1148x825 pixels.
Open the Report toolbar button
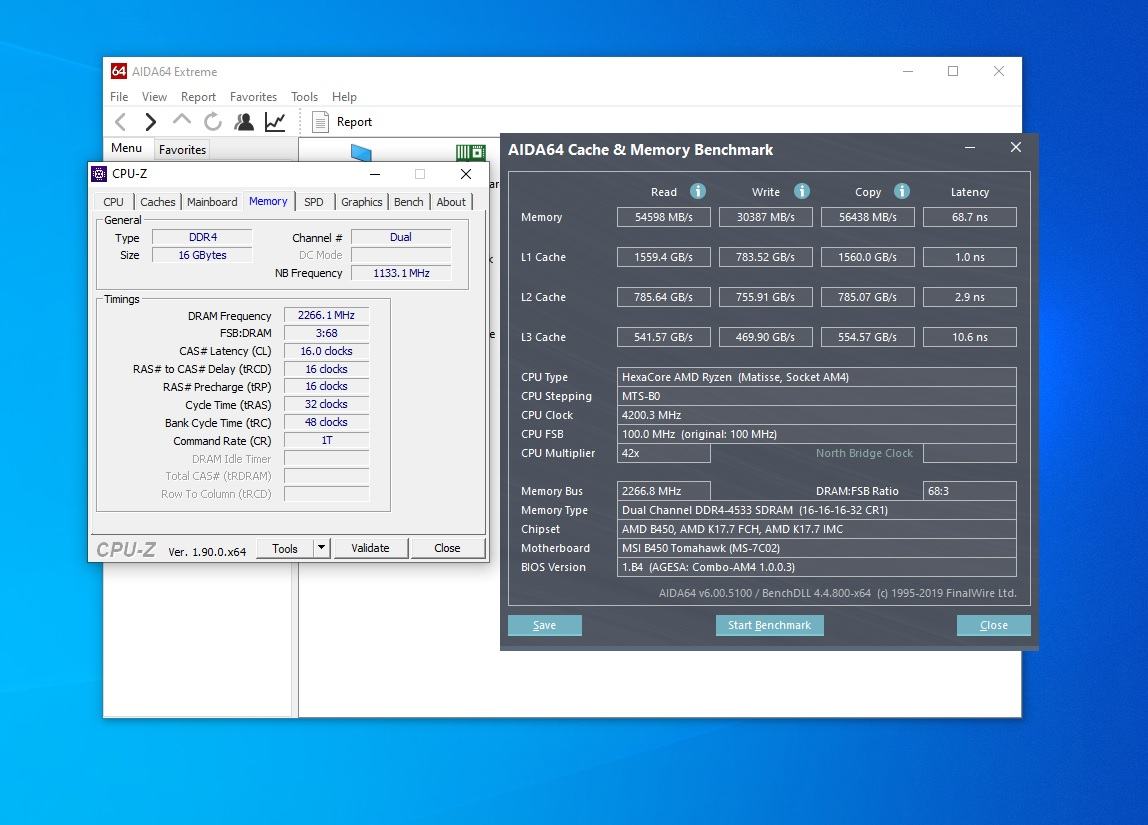click(x=343, y=122)
